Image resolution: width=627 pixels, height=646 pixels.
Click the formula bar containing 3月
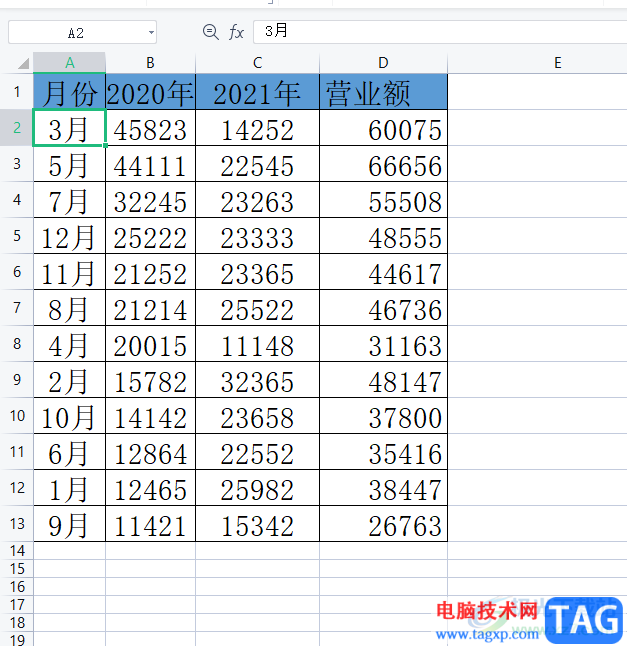pyautogui.click(x=440, y=32)
